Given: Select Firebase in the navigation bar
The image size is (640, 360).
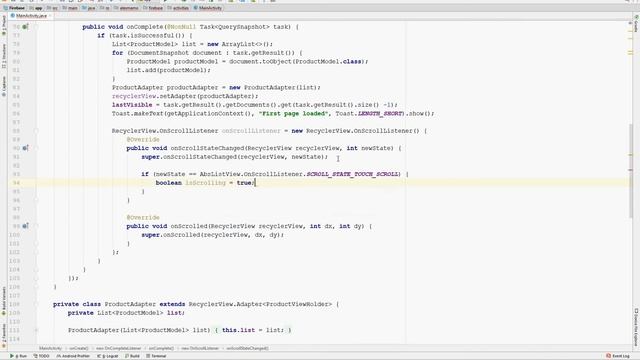Looking at the screenshot, I should tap(14, 8).
